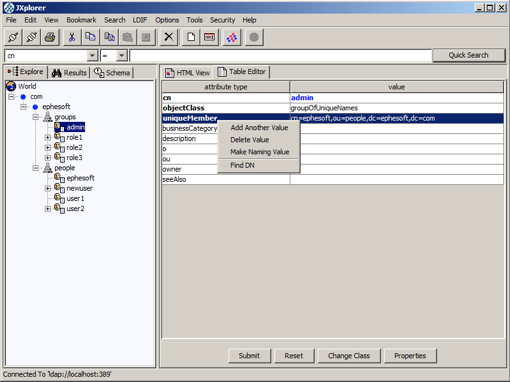Click the Stop round grey toolbar icon

pyautogui.click(x=254, y=37)
